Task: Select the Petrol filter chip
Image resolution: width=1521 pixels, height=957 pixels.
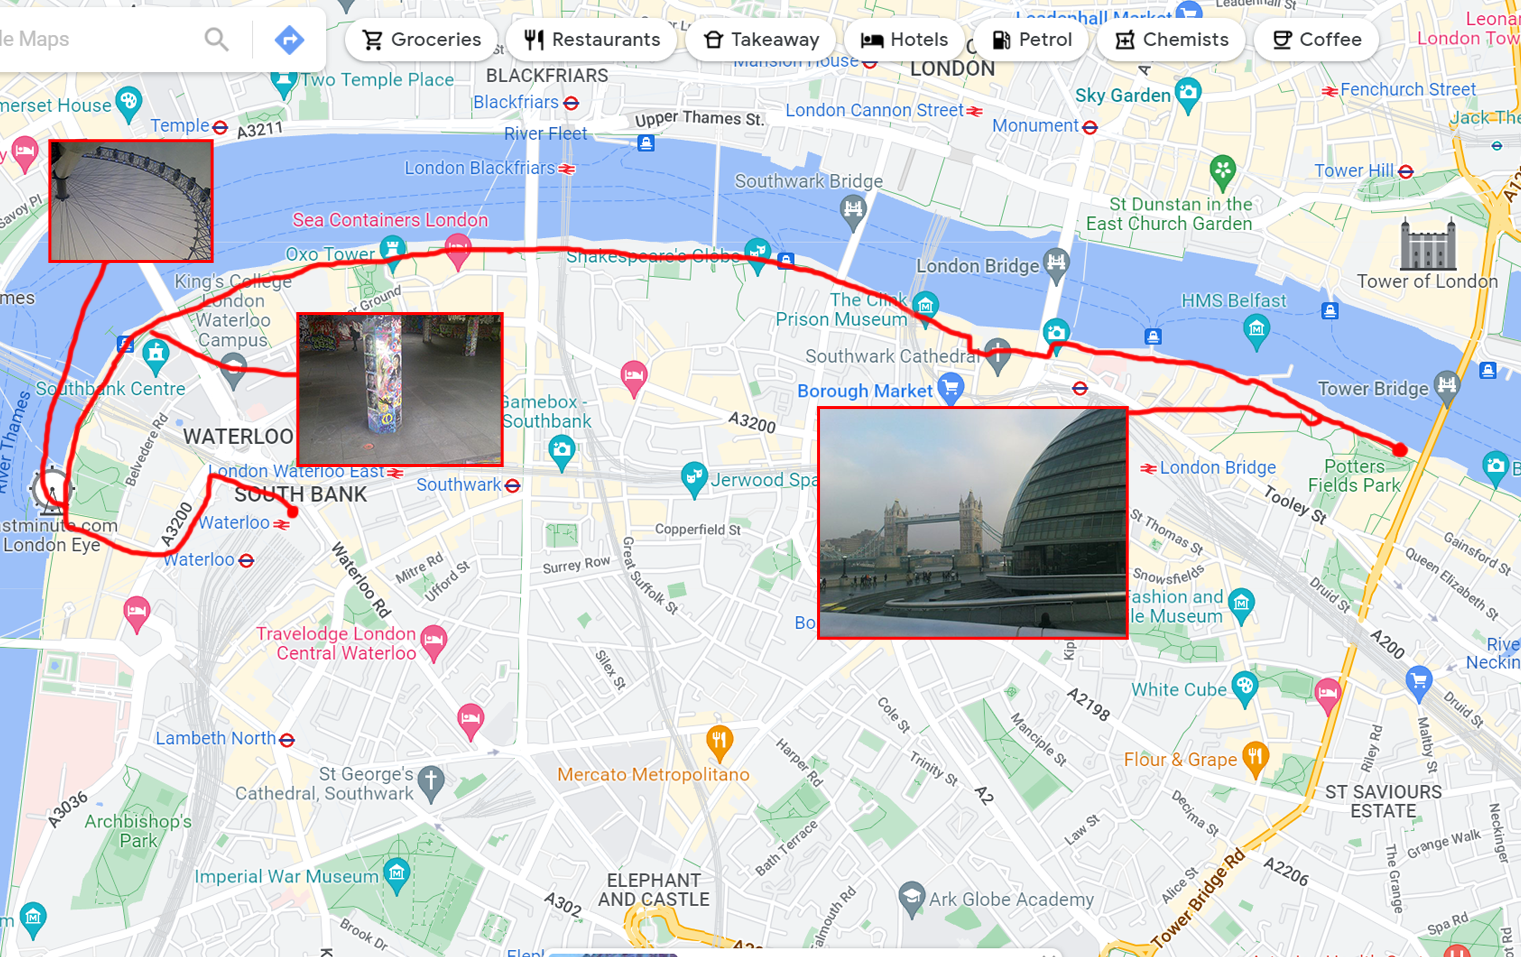Action: pyautogui.click(x=1031, y=40)
